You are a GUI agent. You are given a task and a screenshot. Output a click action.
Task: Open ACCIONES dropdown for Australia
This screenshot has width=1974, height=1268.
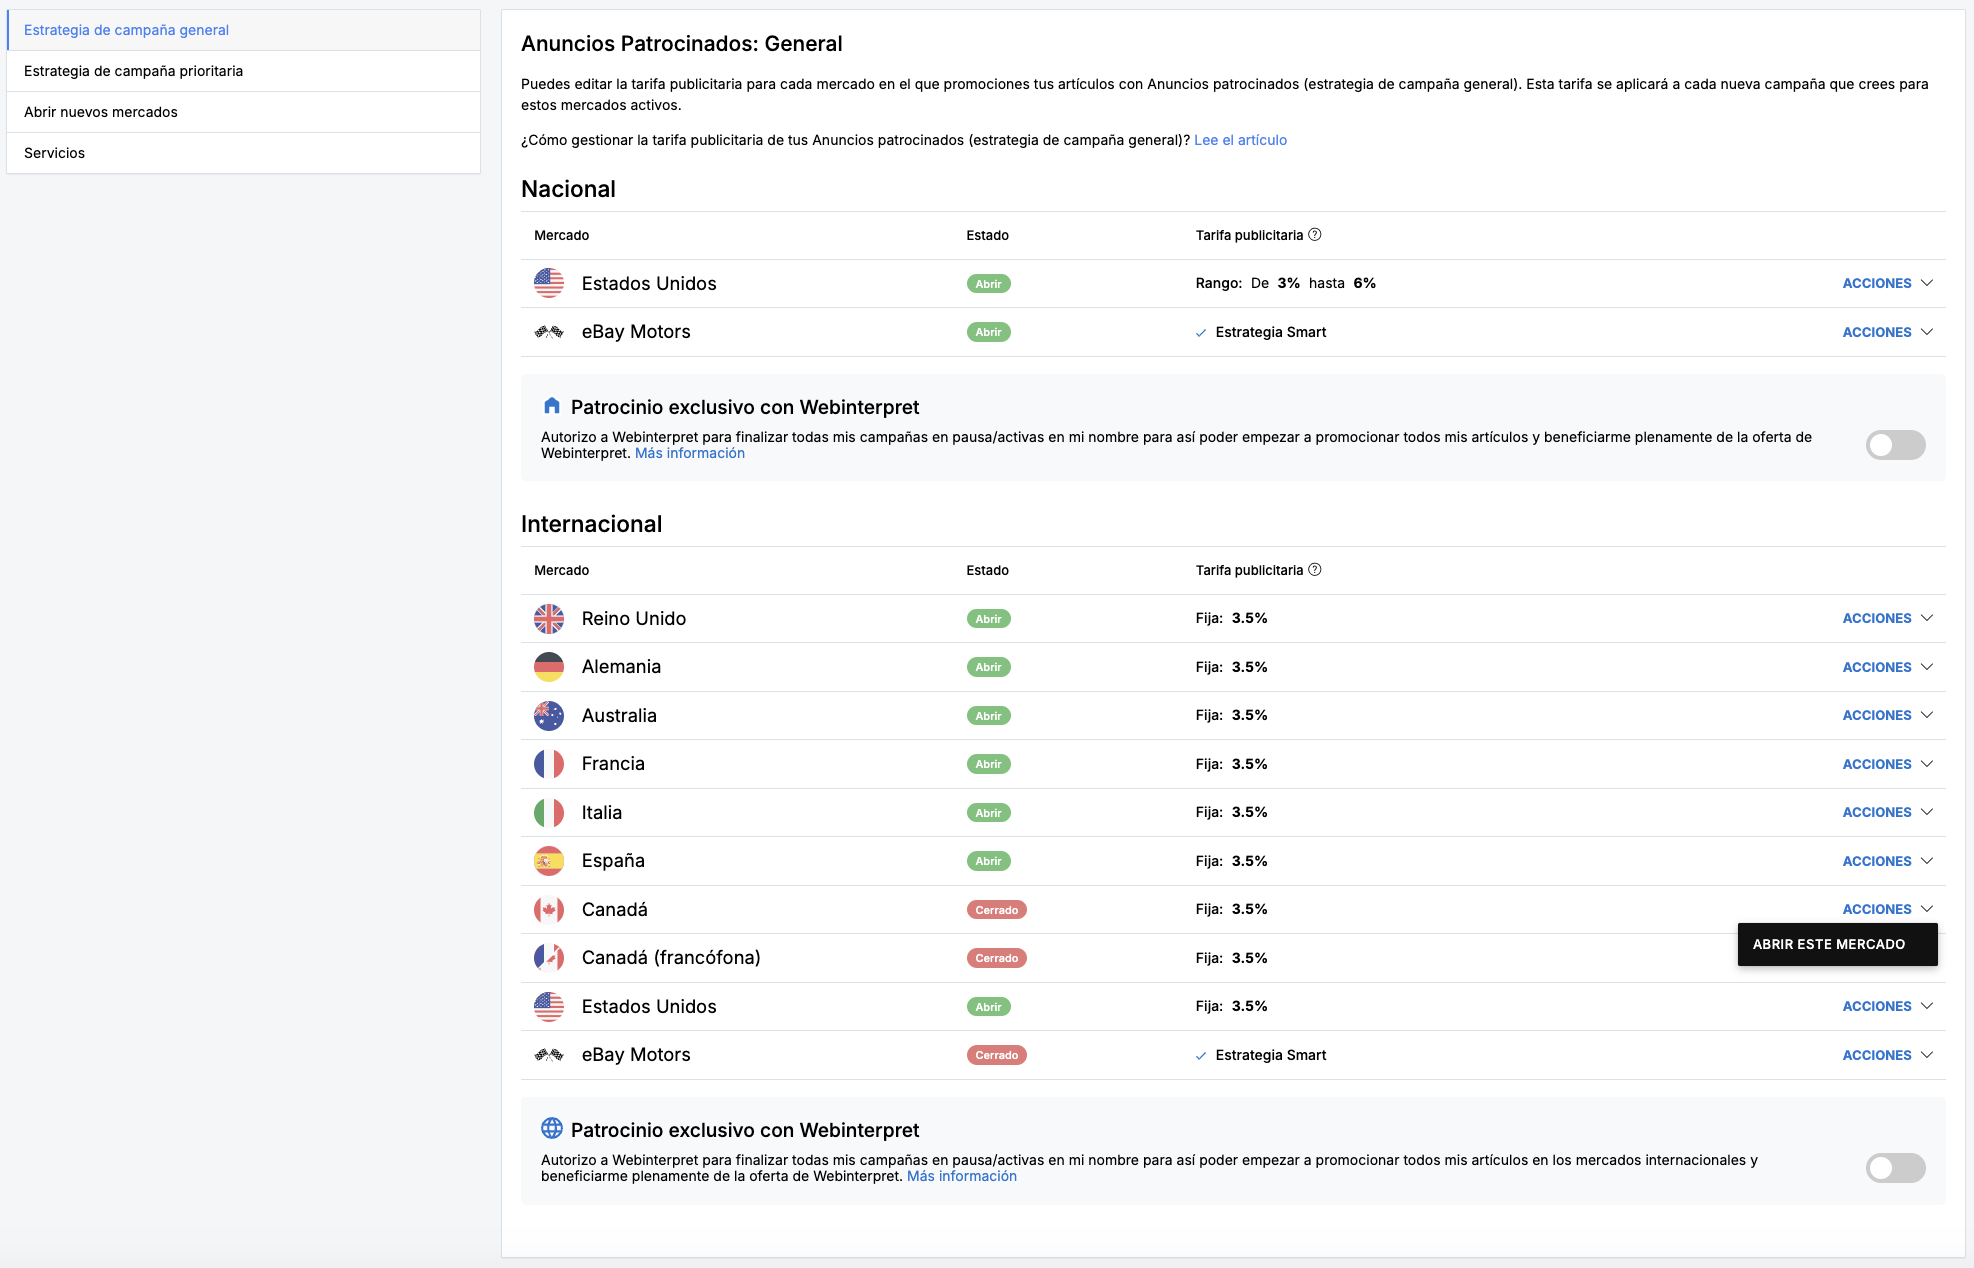point(1887,715)
